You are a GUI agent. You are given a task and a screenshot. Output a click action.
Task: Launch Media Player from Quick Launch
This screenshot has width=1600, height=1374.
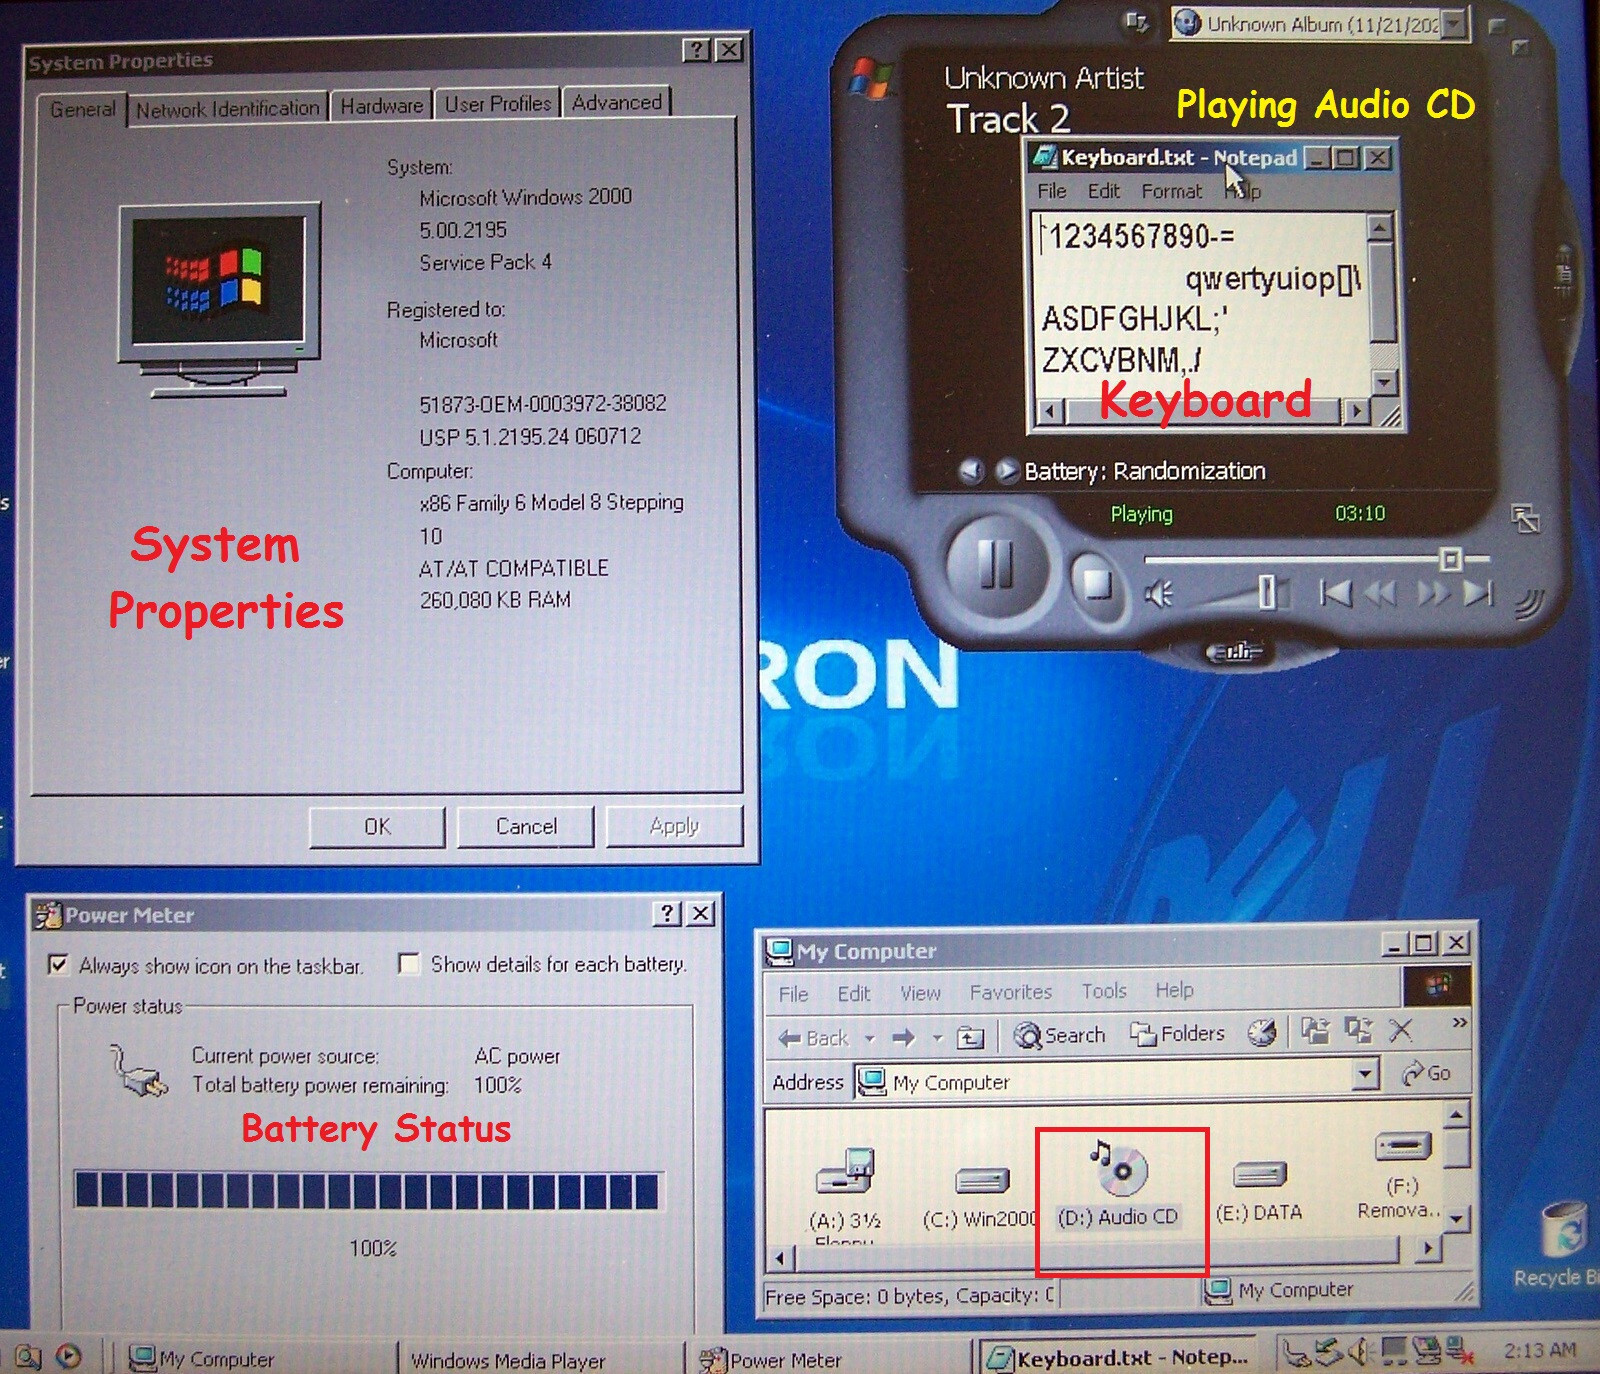[68, 1356]
